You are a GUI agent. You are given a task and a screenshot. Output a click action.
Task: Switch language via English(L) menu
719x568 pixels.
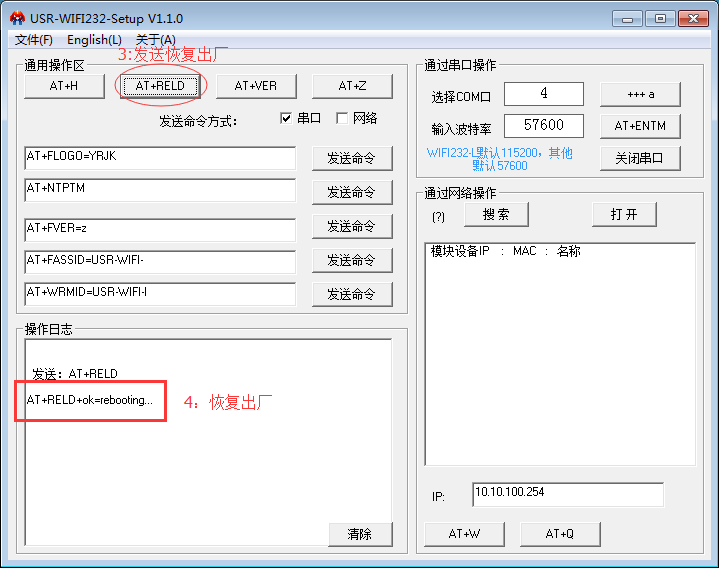point(94,40)
